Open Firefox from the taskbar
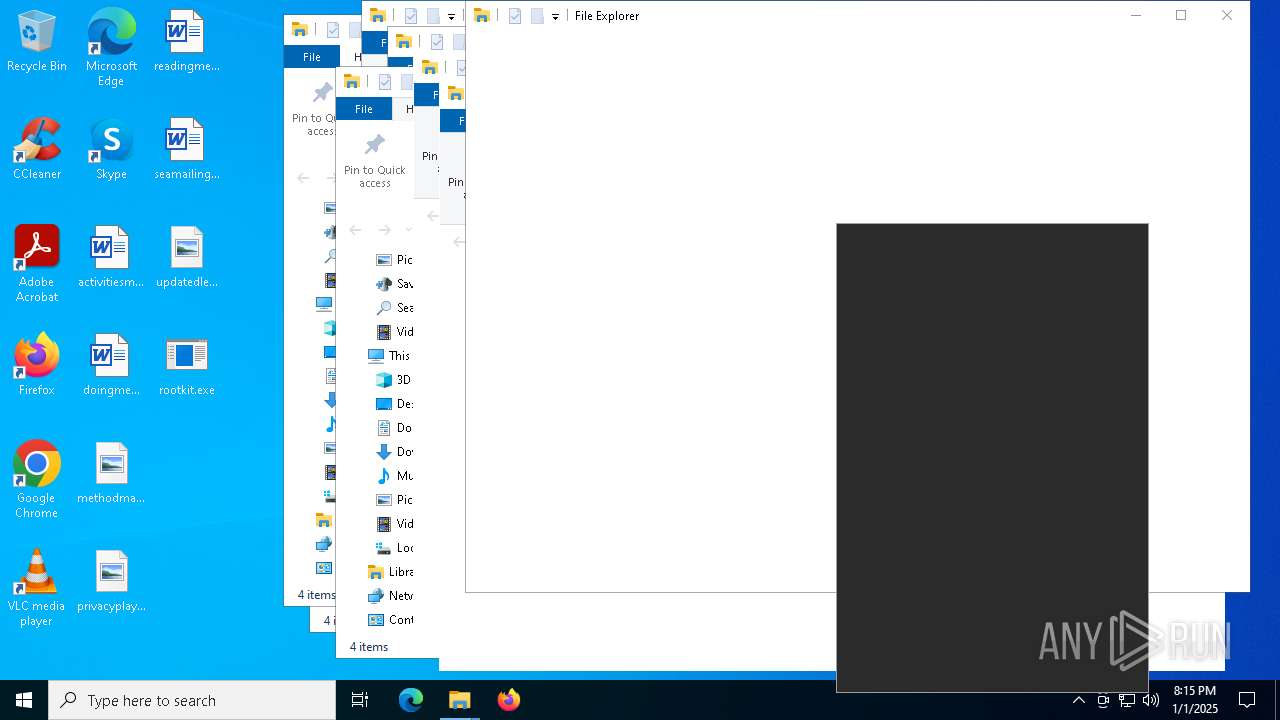The height and width of the screenshot is (720, 1280). [509, 700]
